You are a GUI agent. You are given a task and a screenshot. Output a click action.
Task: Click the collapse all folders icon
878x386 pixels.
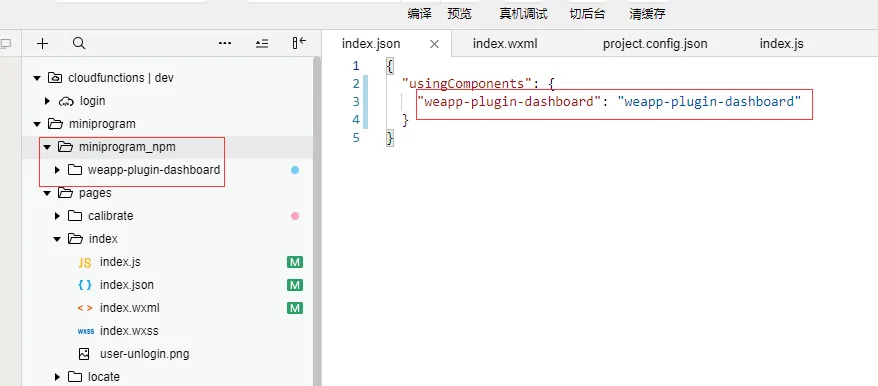[x=261, y=43]
